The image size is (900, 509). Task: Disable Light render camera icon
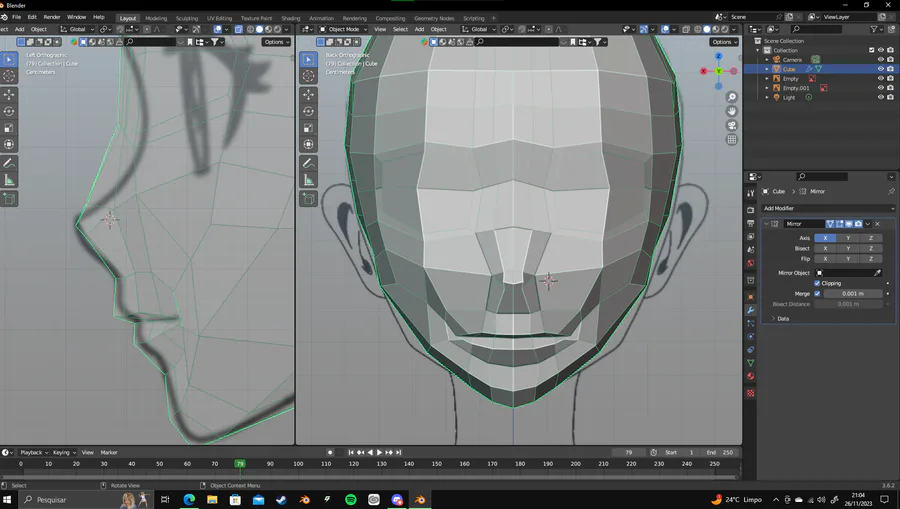tap(890, 98)
